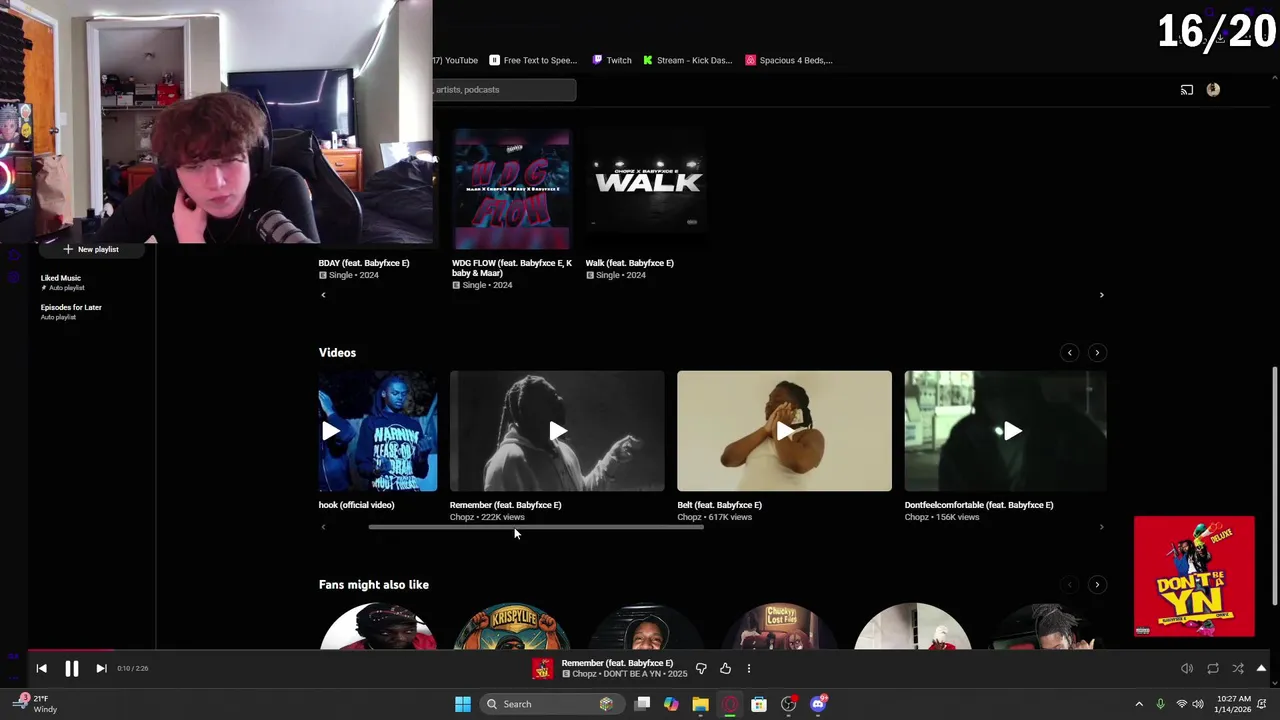Click the BDAY (feat. Babyfxce E) title
Image resolution: width=1280 pixels, height=720 pixels.
click(x=364, y=263)
